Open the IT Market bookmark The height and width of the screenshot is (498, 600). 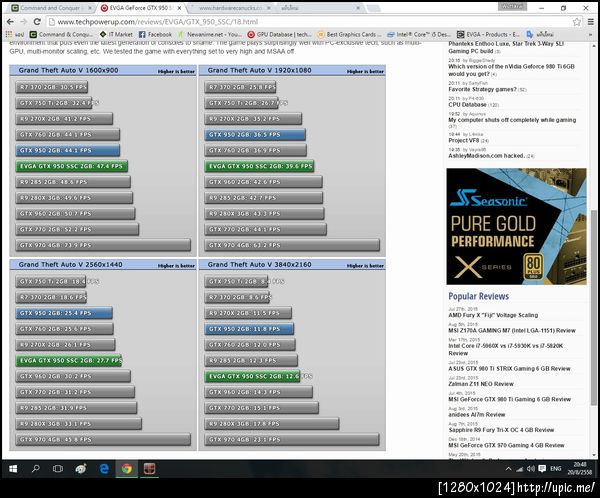click(116, 34)
